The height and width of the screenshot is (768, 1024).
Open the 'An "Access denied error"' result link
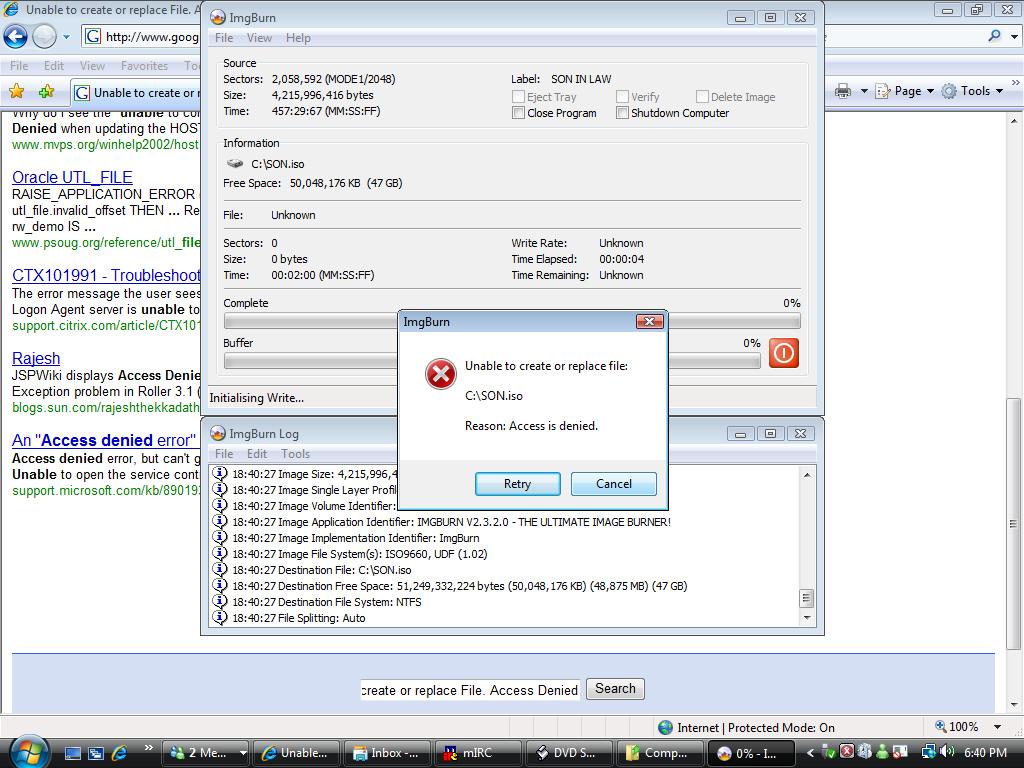104,440
